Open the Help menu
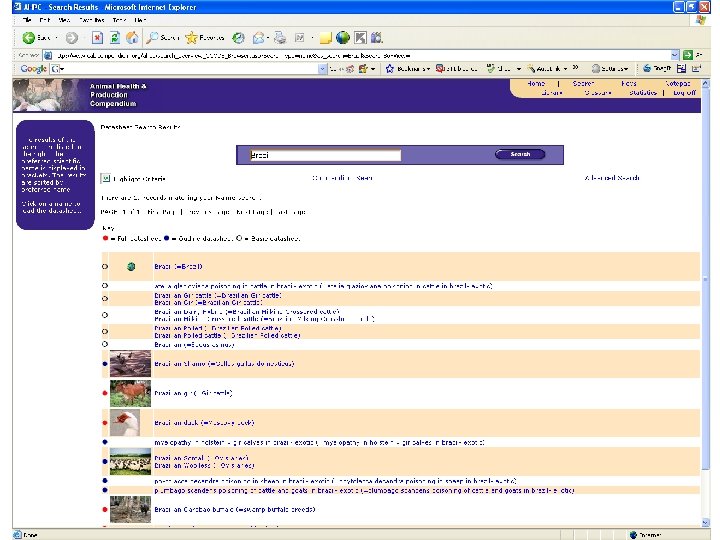The width and height of the screenshot is (720, 540). [140, 20]
